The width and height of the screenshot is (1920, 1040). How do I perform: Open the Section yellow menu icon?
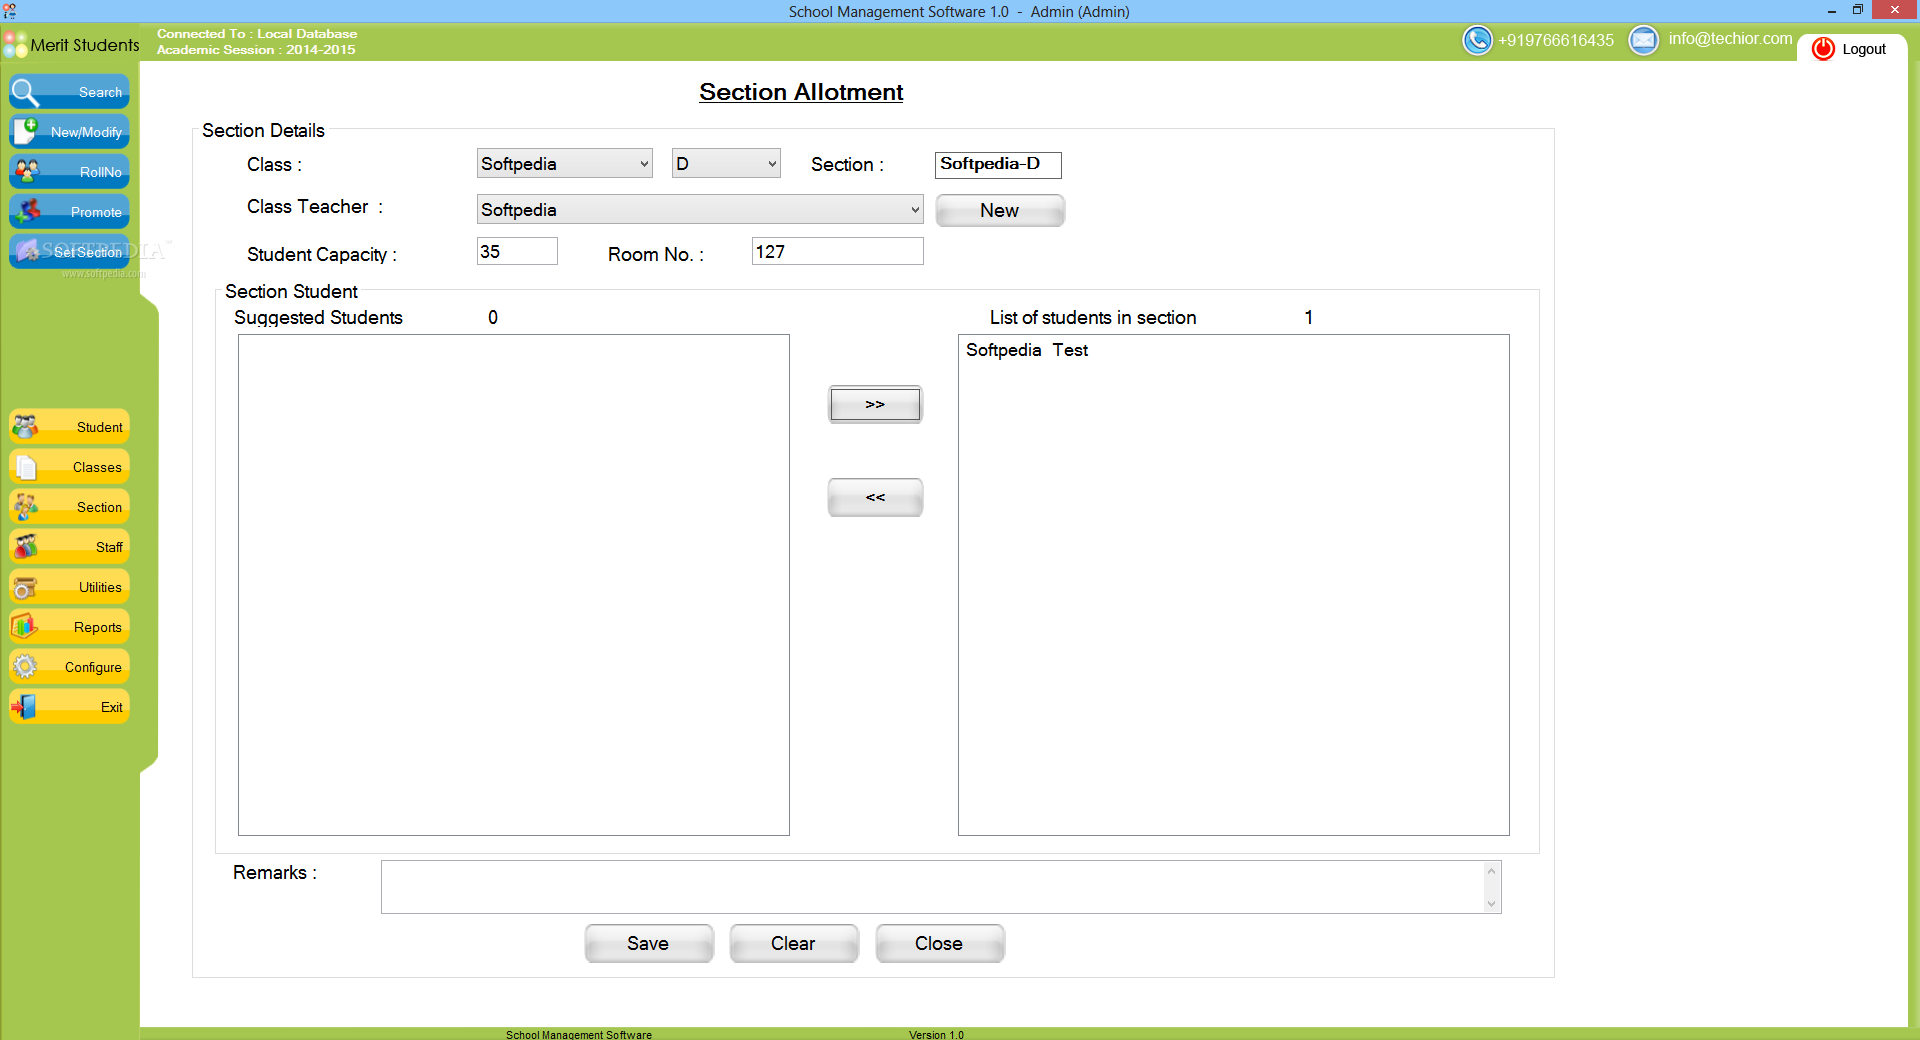(26, 507)
